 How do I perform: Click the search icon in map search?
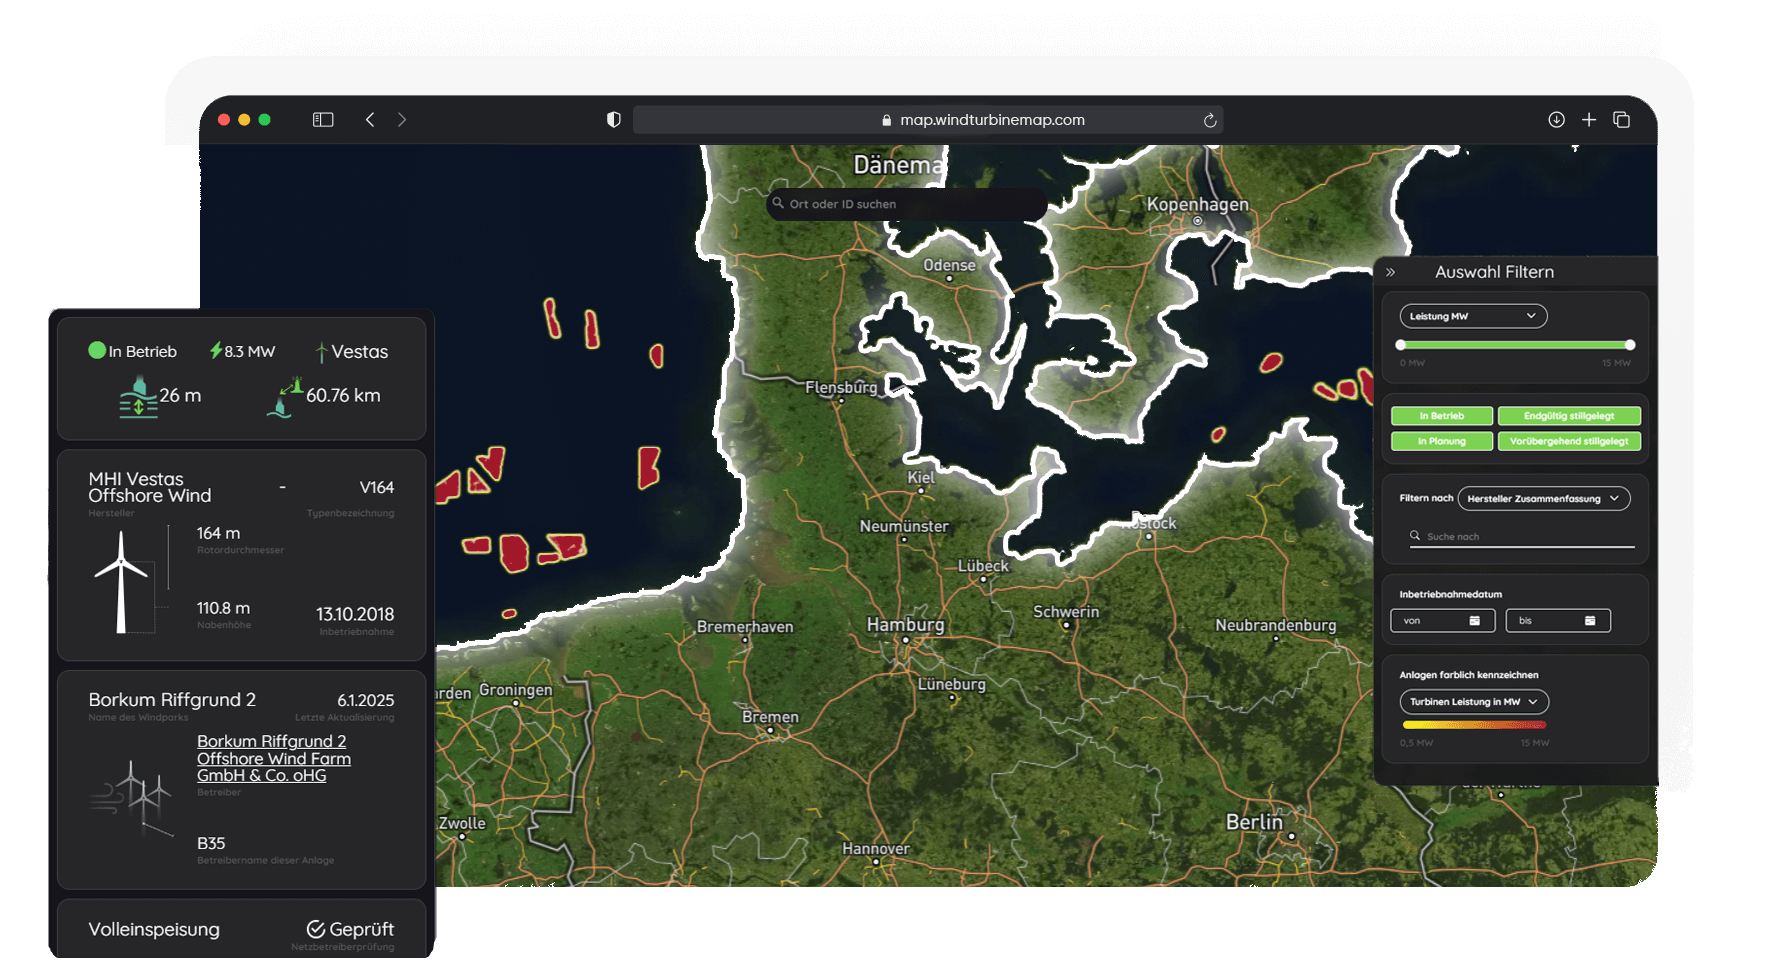click(778, 203)
